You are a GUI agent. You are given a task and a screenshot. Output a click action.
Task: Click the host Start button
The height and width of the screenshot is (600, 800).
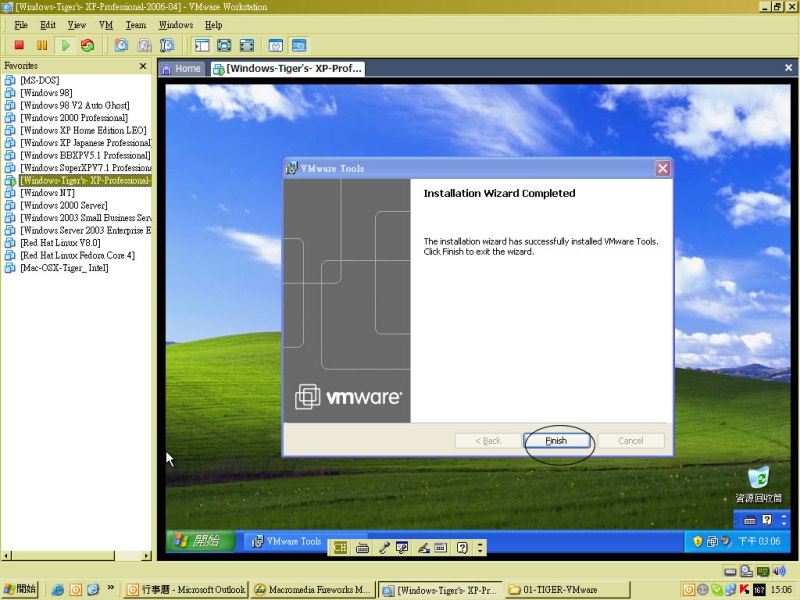point(19,589)
